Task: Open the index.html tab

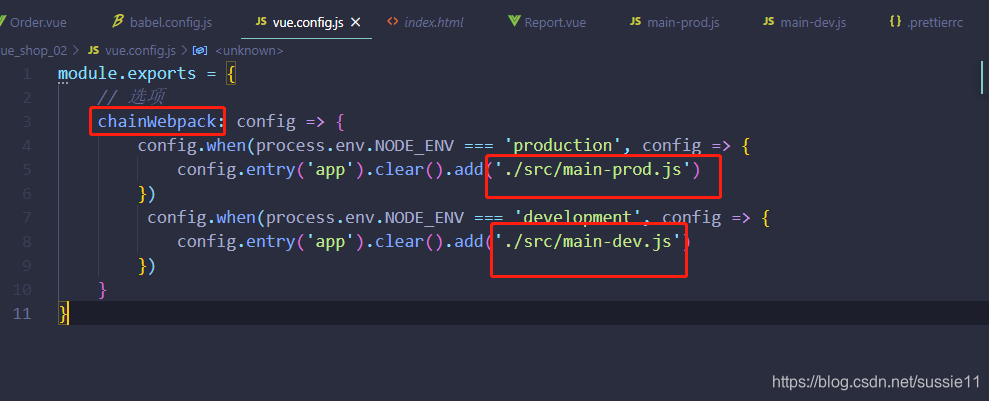Action: point(433,23)
